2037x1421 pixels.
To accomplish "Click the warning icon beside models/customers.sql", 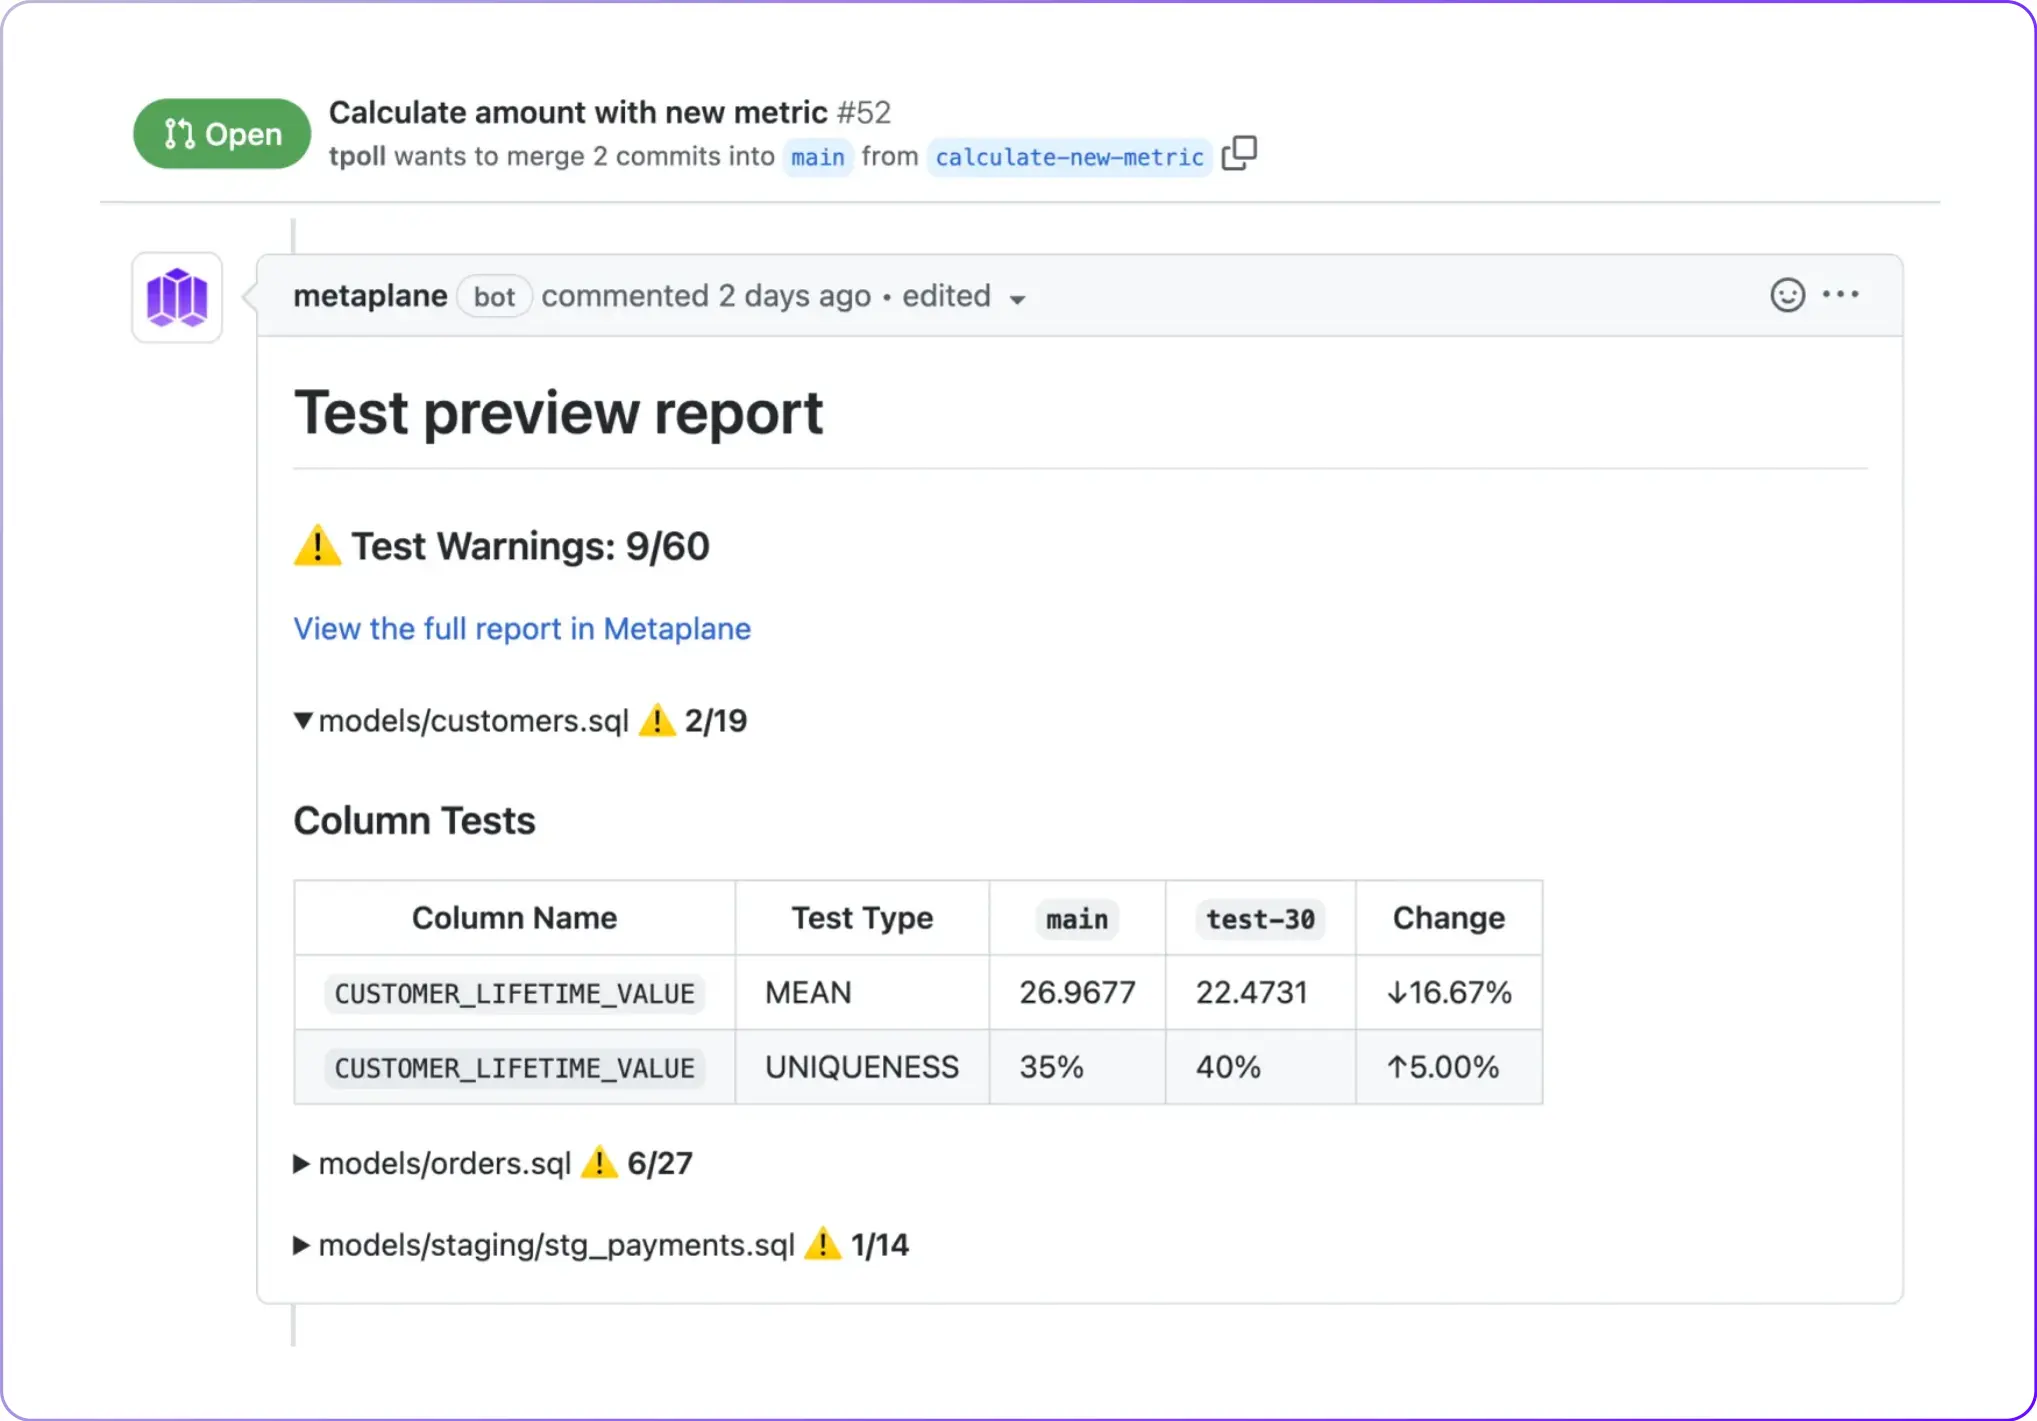I will pos(657,720).
